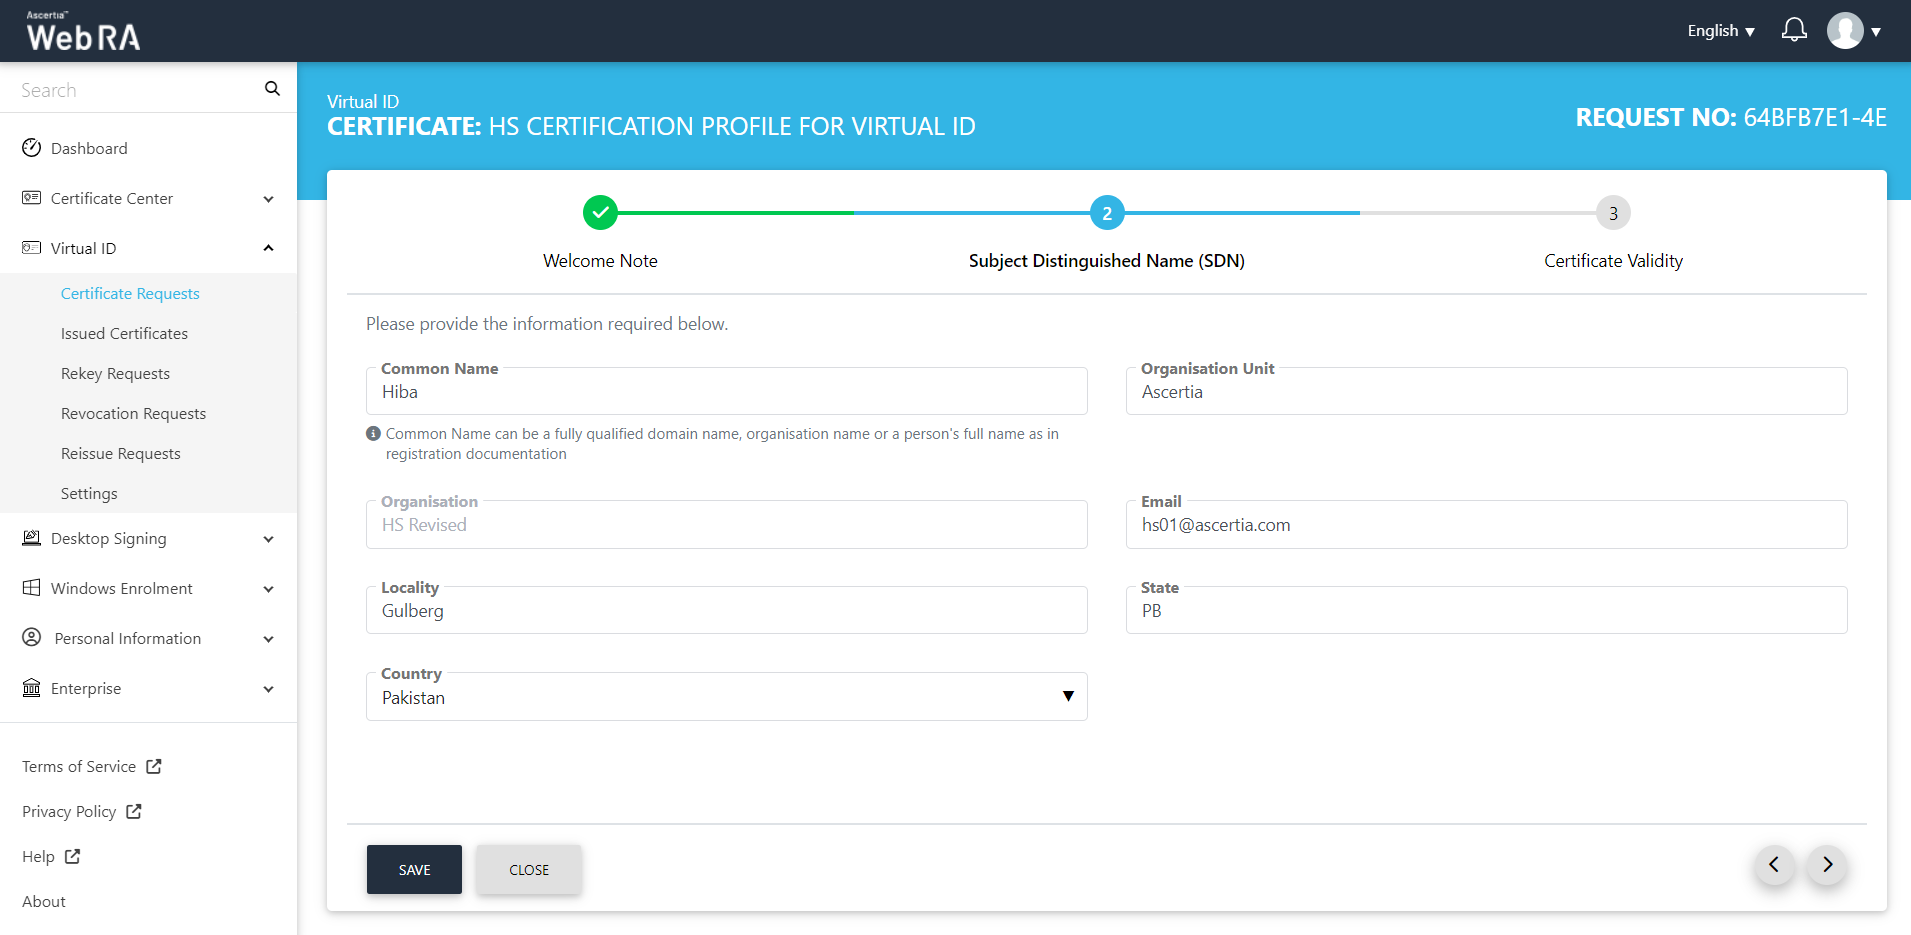The height and width of the screenshot is (935, 1911).
Task: Click the Email input field
Action: coord(1486,526)
